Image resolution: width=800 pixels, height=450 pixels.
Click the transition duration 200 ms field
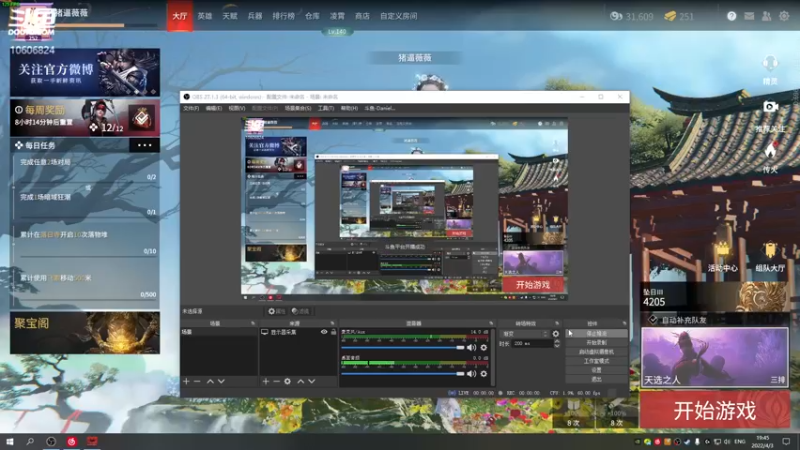pos(532,344)
